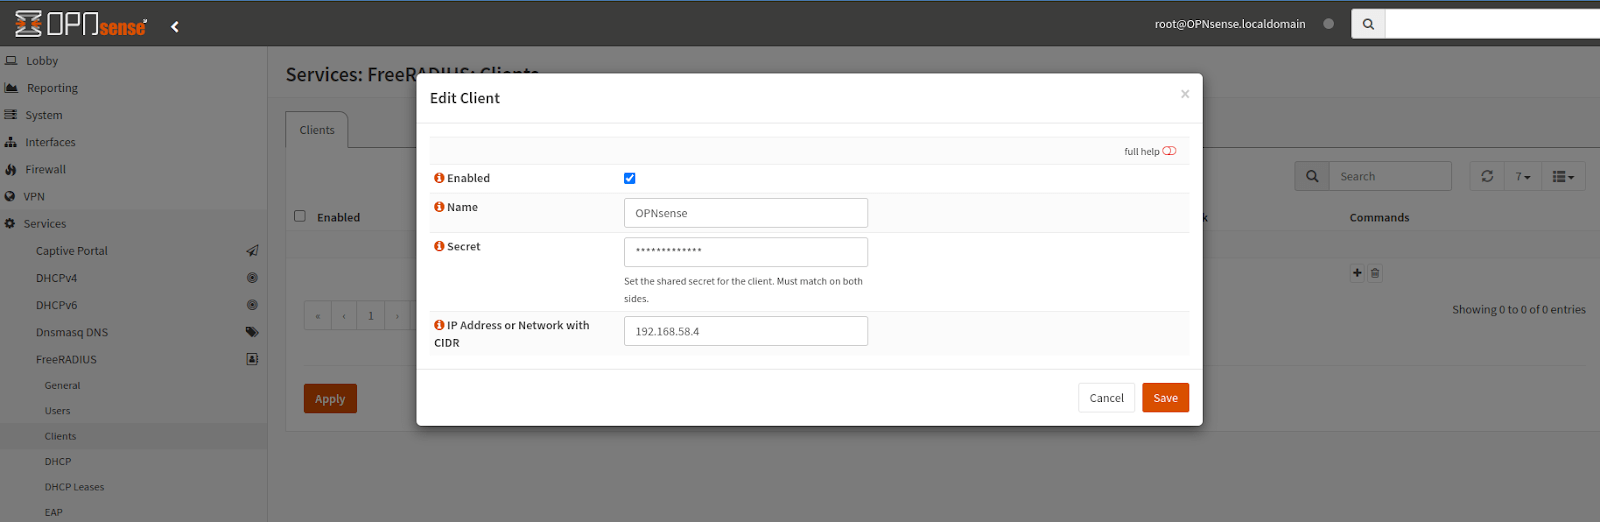Click the Enabled field info icon
Screen dimensions: 1600x522
439,178
